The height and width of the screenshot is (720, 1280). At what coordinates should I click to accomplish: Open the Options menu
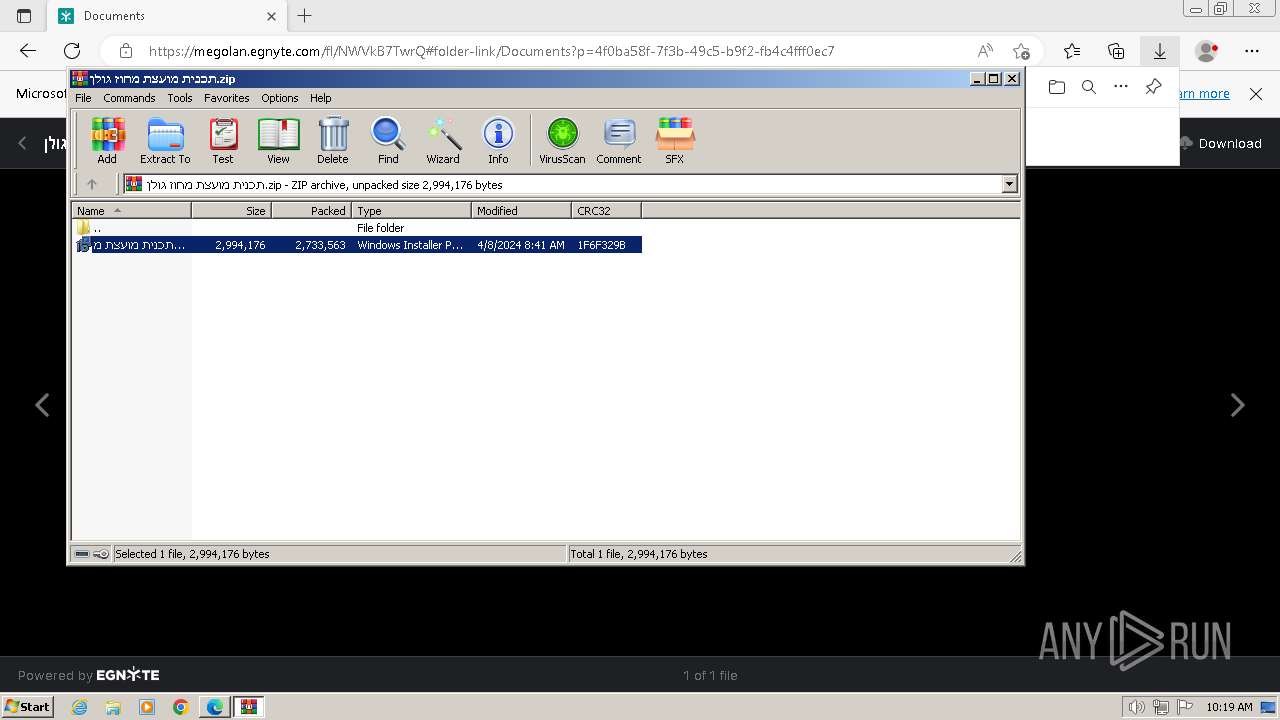point(280,98)
